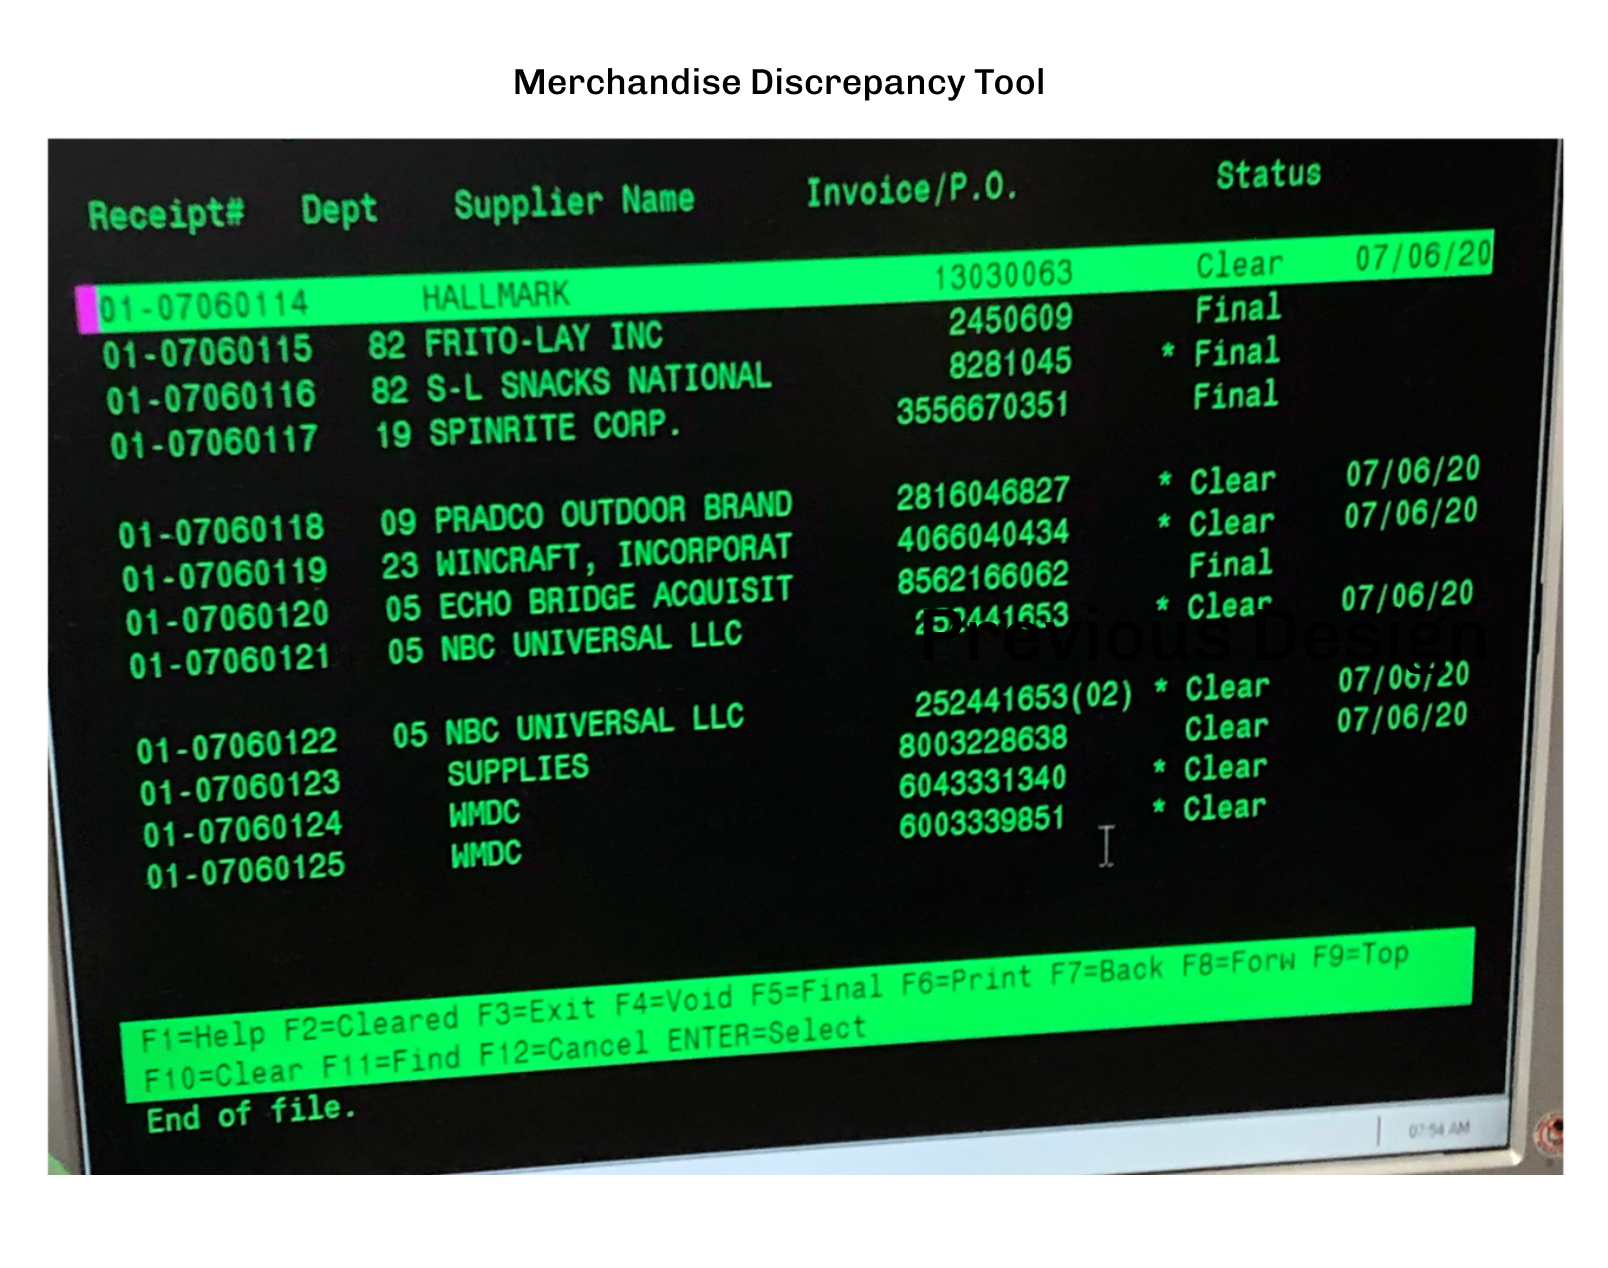
Task: Select receipt 01-07060116 row
Action: click(693, 375)
